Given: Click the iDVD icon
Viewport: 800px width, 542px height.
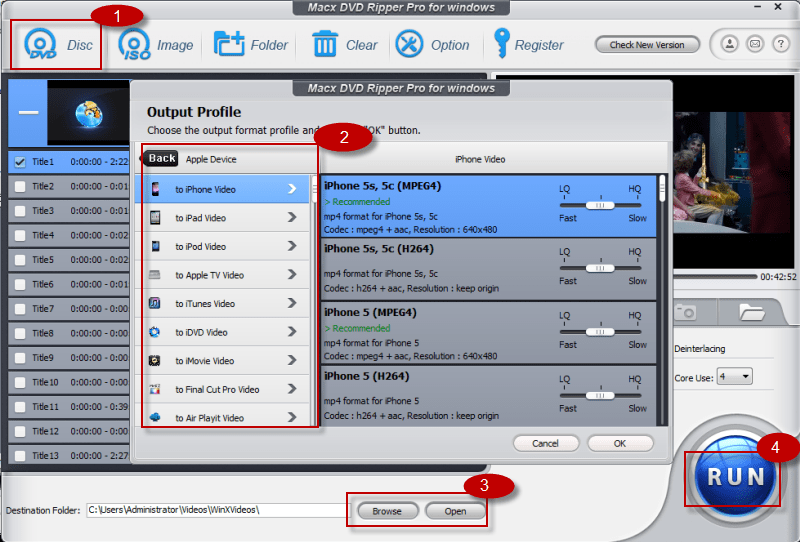Looking at the screenshot, I should 155,332.
